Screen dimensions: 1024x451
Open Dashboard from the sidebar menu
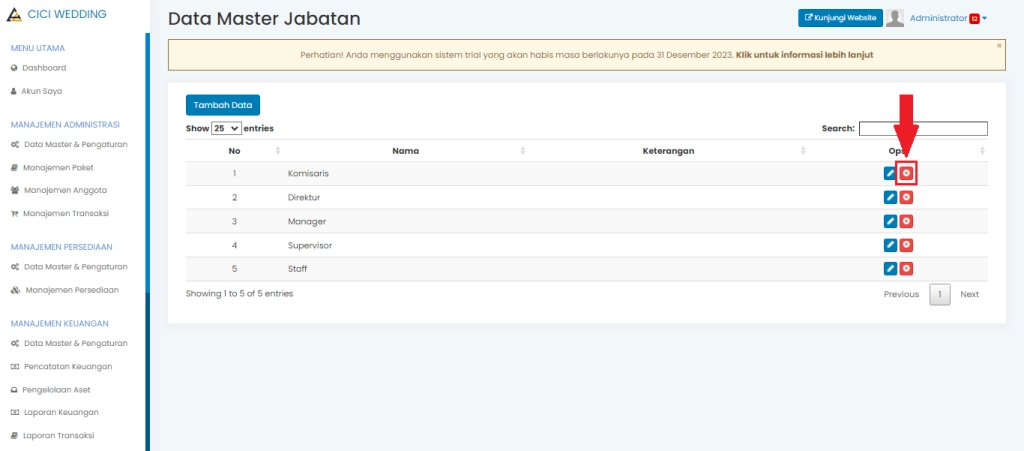[44, 68]
